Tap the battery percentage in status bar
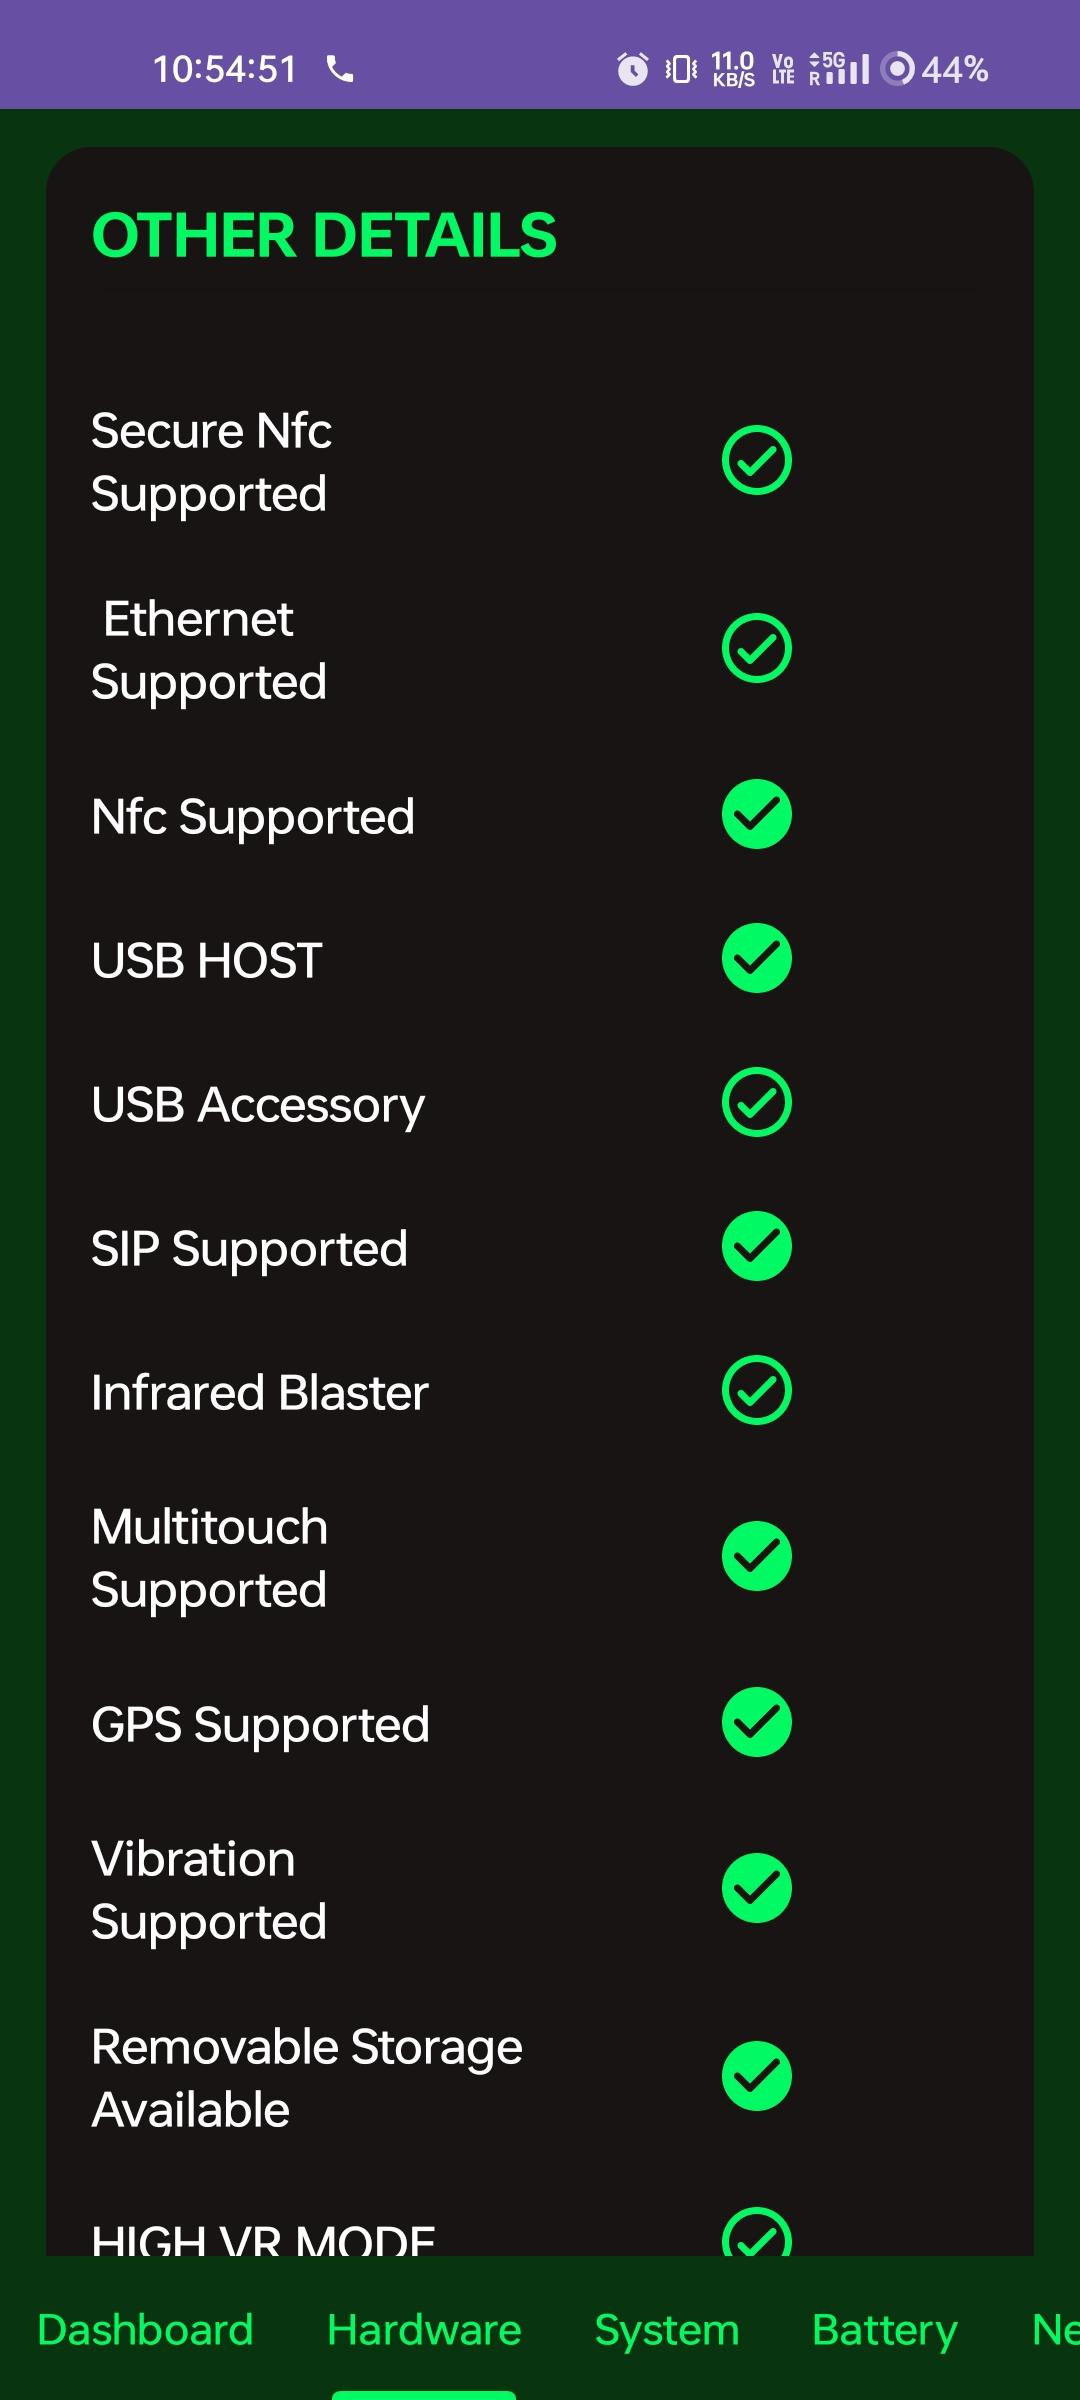 [954, 69]
